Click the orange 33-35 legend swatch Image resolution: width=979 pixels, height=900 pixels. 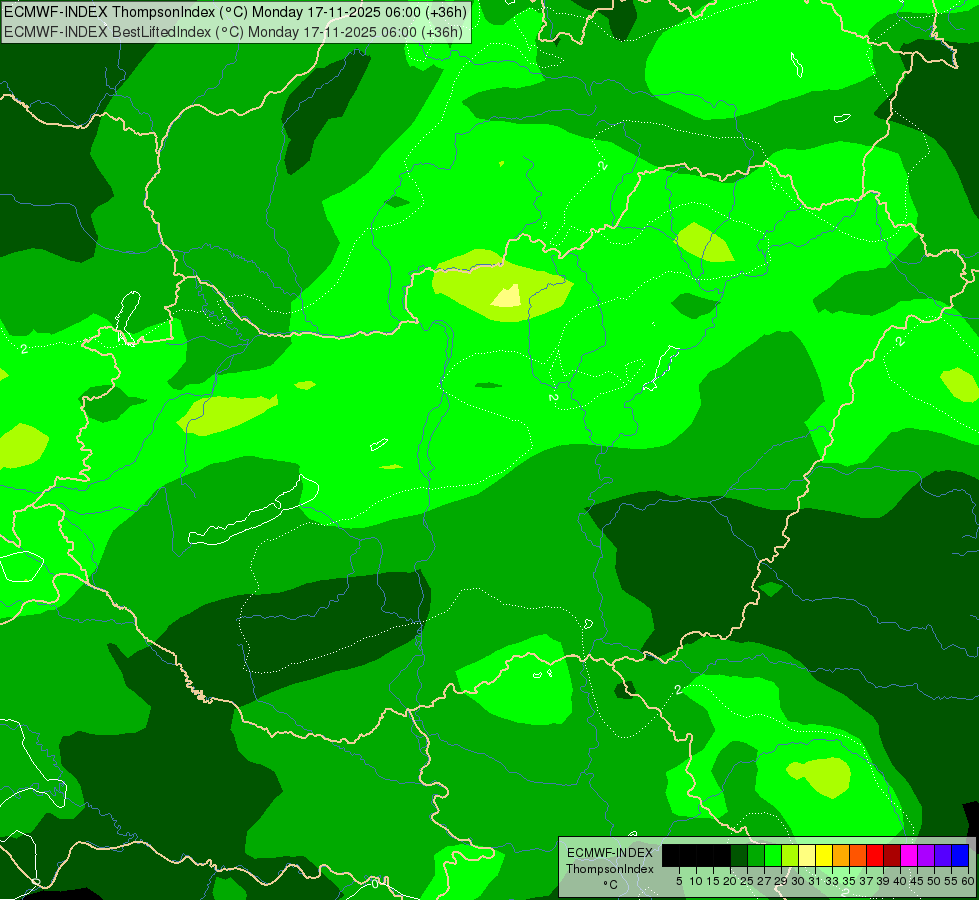(840, 856)
